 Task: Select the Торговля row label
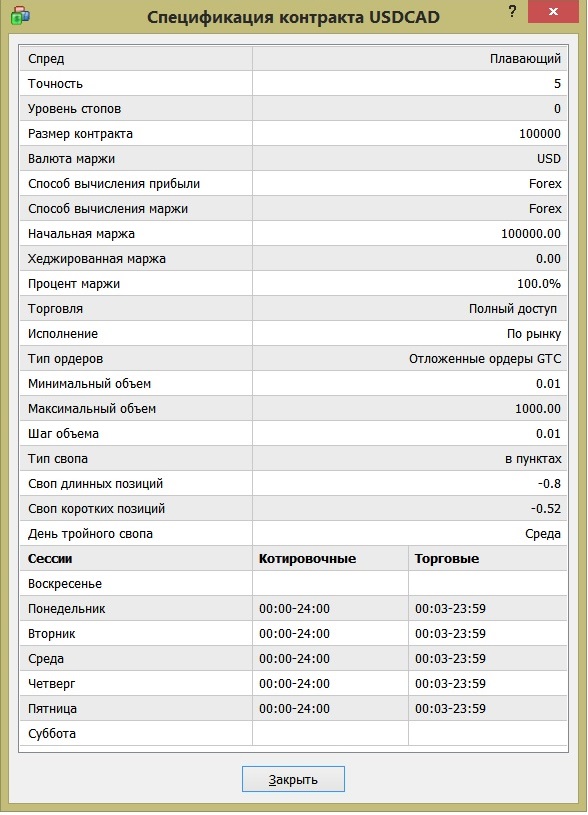(56, 309)
